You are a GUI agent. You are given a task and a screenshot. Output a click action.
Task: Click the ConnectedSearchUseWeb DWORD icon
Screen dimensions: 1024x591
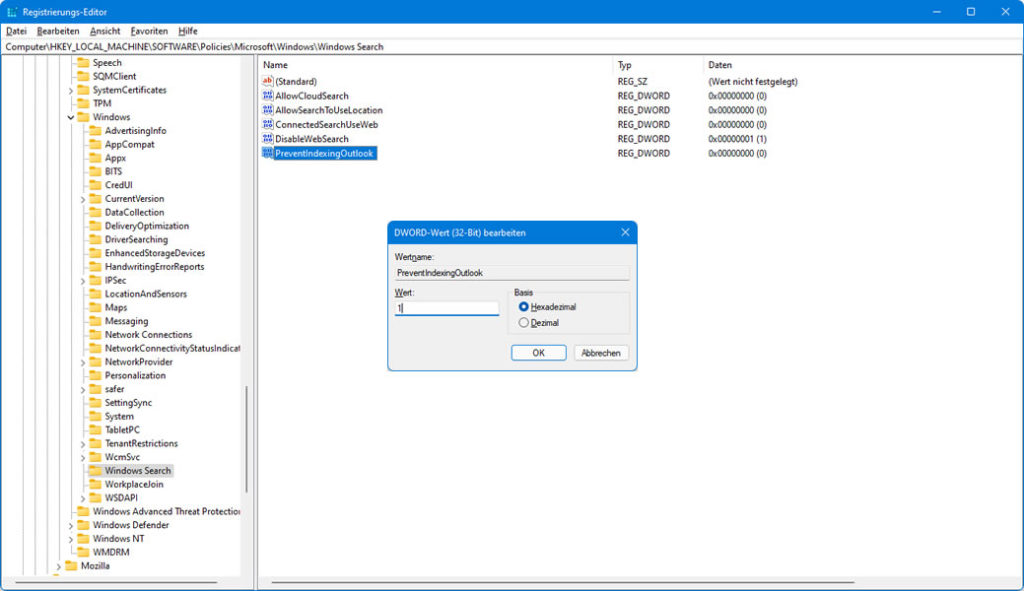click(267, 124)
